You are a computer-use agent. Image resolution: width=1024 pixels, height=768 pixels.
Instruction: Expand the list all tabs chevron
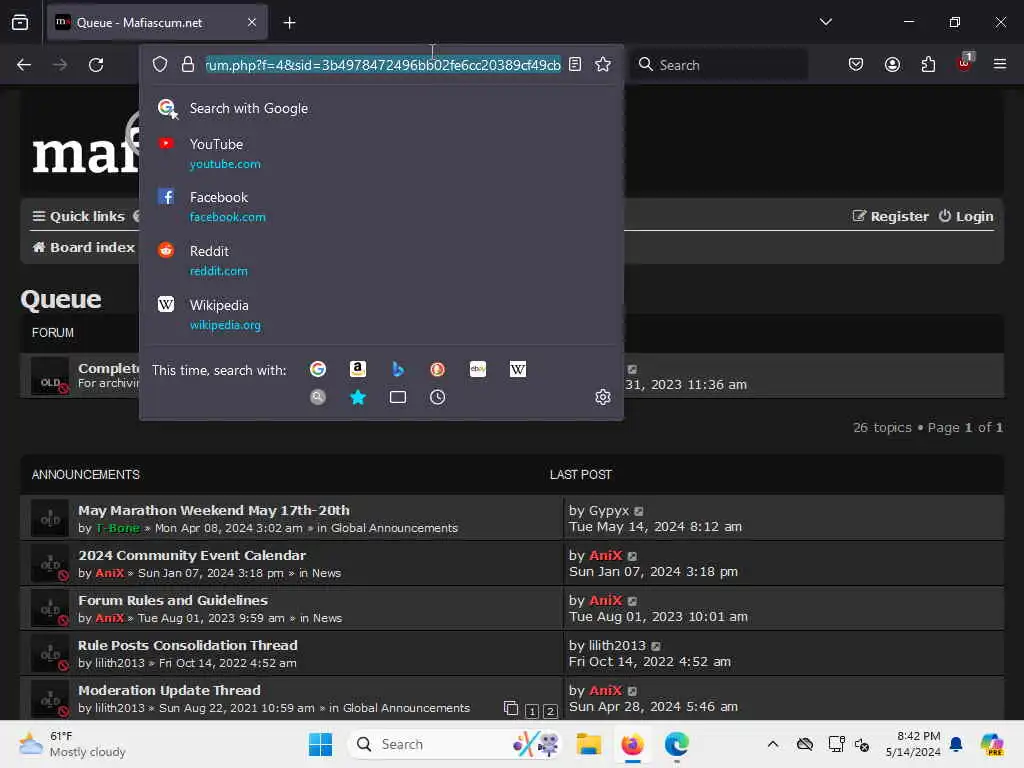point(825,22)
